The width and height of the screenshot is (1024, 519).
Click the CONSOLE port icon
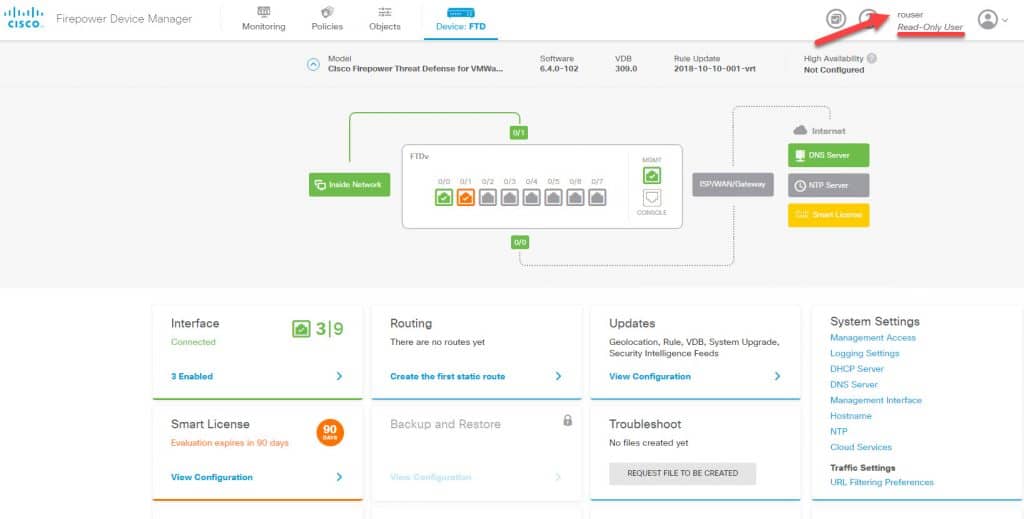pyautogui.click(x=652, y=198)
